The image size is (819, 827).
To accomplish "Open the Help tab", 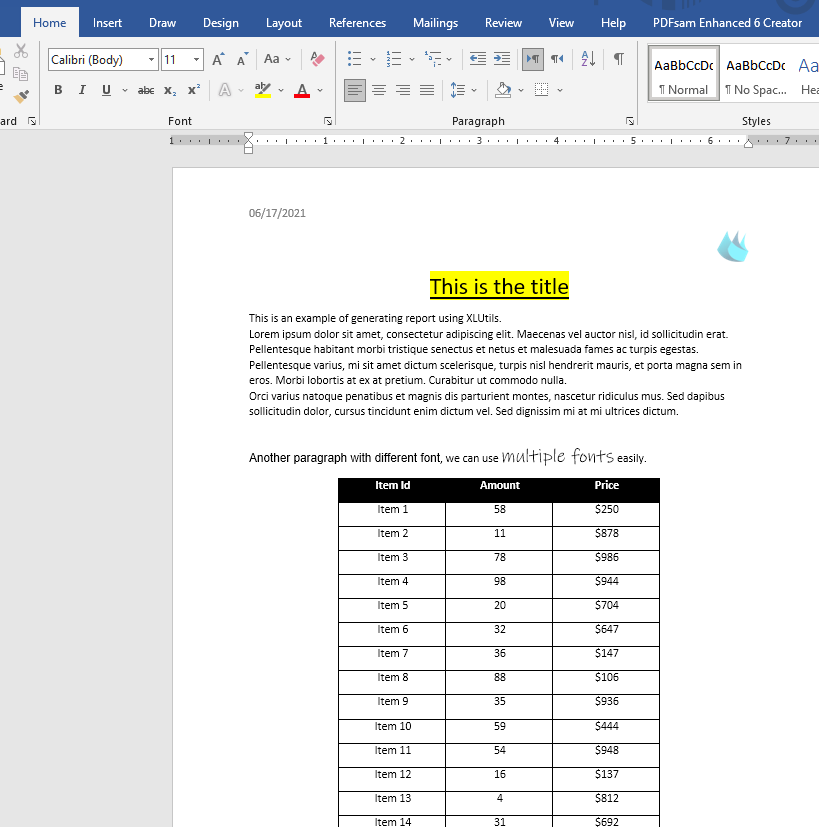I will 613,23.
